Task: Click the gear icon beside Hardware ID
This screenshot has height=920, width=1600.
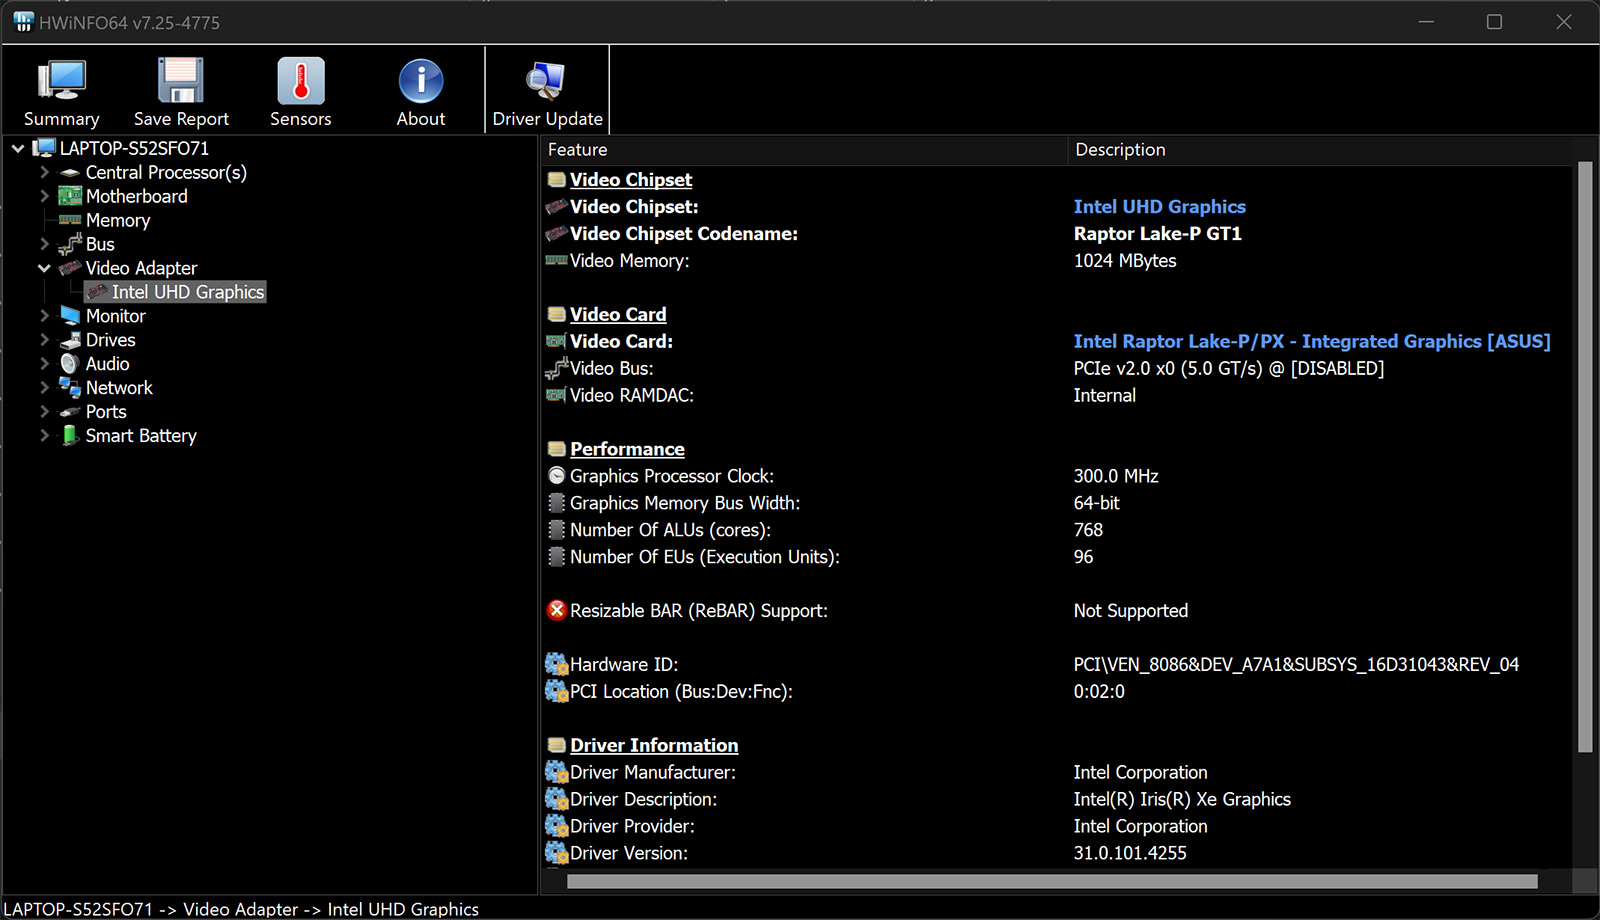Action: [x=557, y=664]
